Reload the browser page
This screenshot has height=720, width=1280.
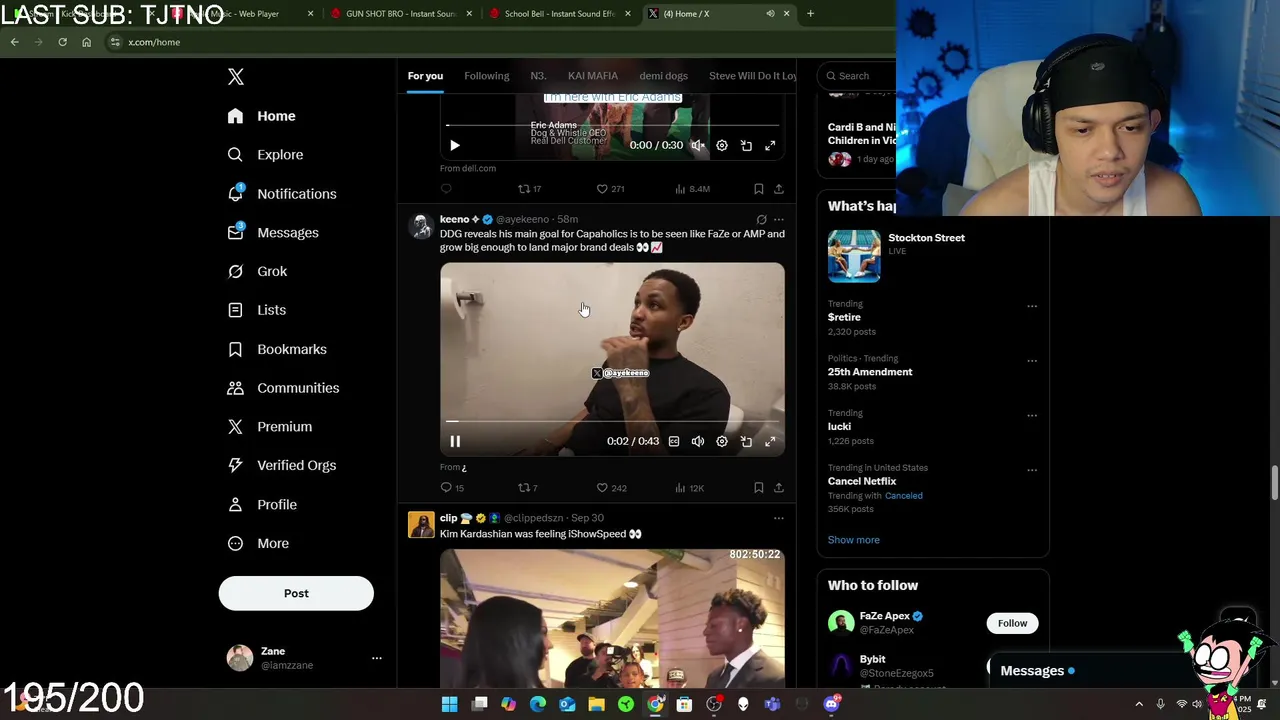pos(62,42)
